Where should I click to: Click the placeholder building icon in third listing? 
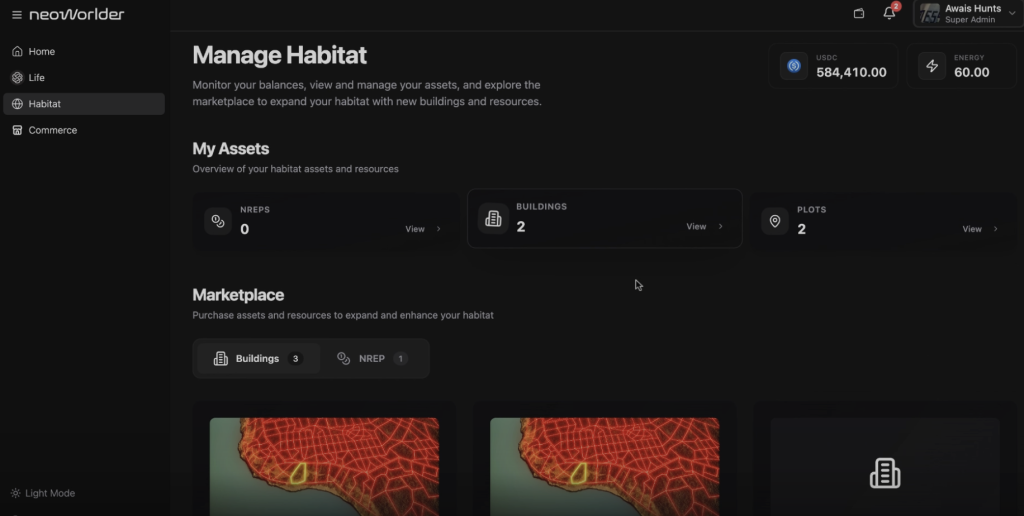(x=885, y=473)
